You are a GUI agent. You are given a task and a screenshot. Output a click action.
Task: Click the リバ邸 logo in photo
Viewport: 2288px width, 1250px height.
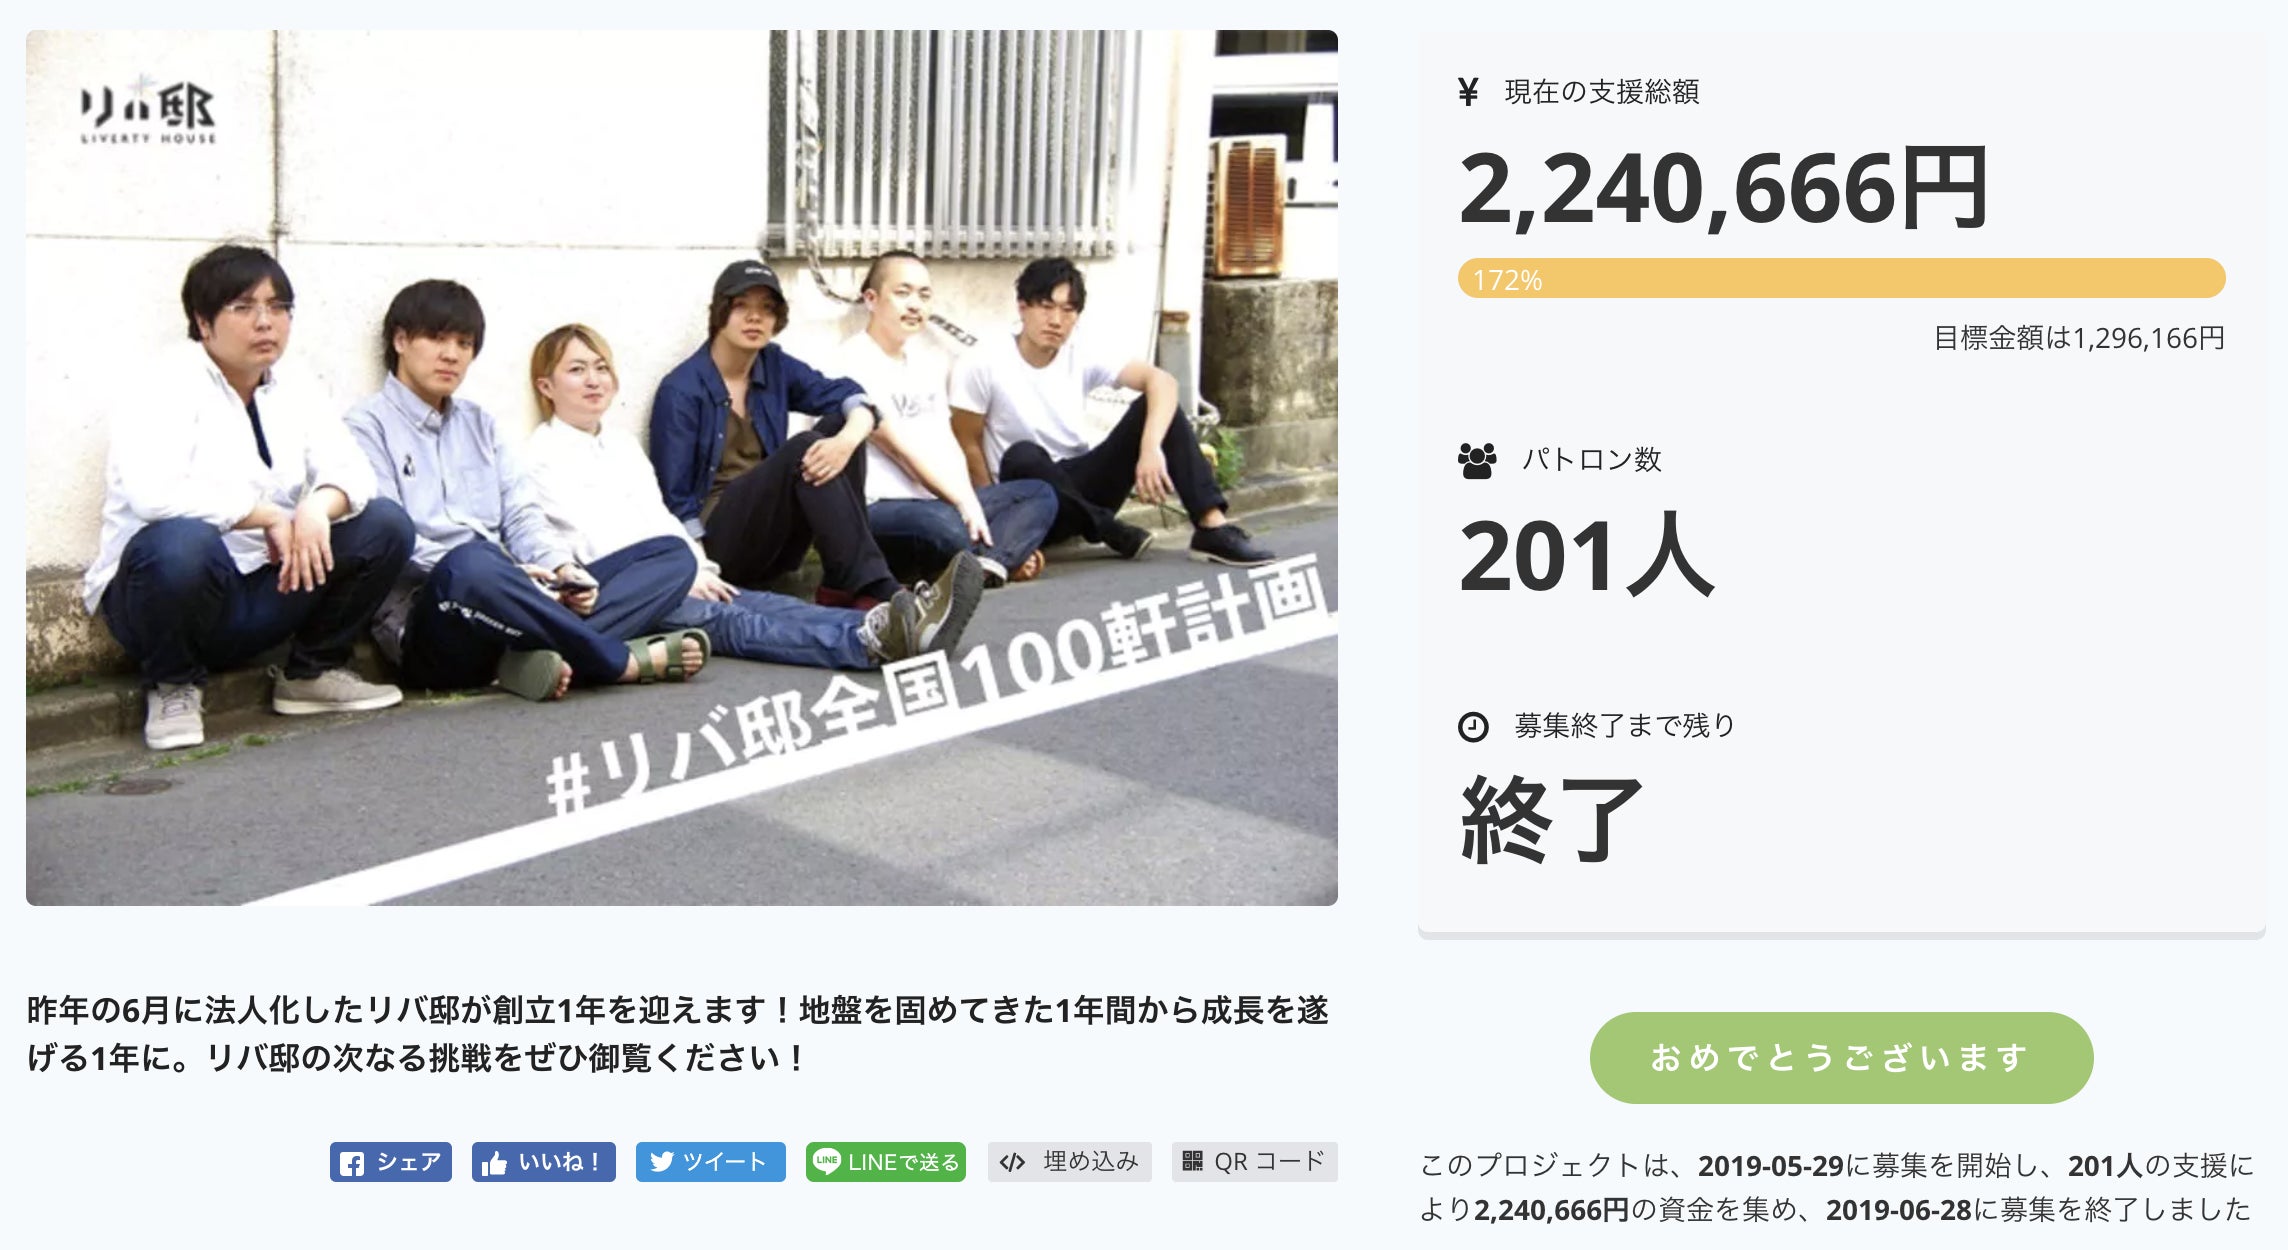coord(148,113)
